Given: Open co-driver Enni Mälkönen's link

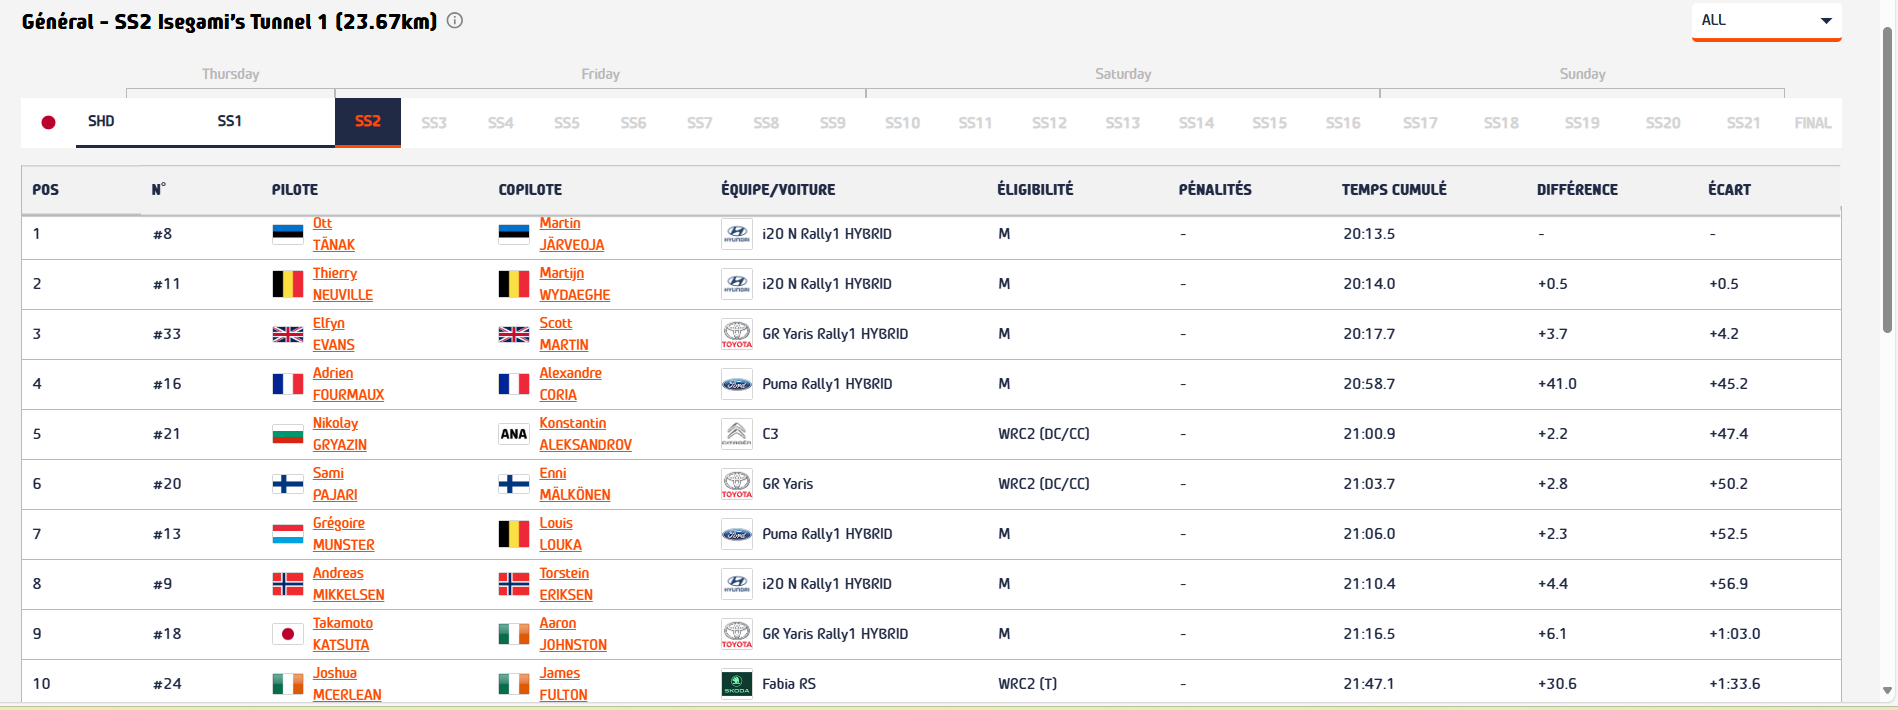Looking at the screenshot, I should 575,484.
